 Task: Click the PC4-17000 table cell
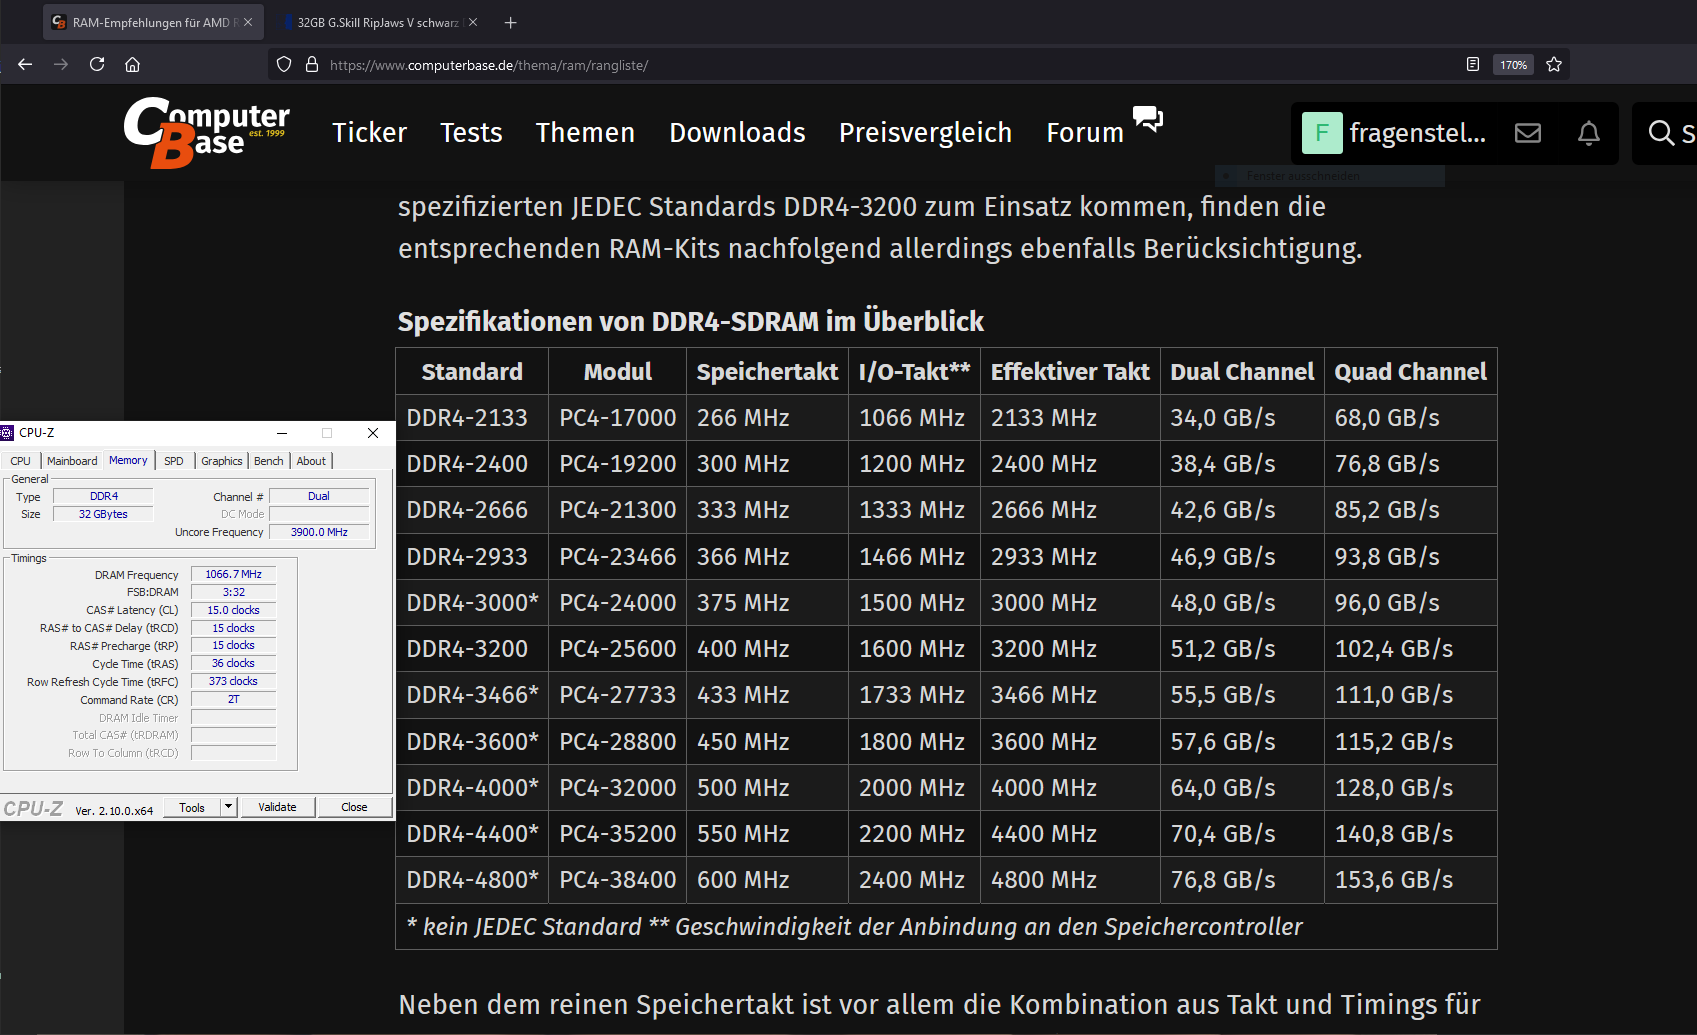(618, 417)
